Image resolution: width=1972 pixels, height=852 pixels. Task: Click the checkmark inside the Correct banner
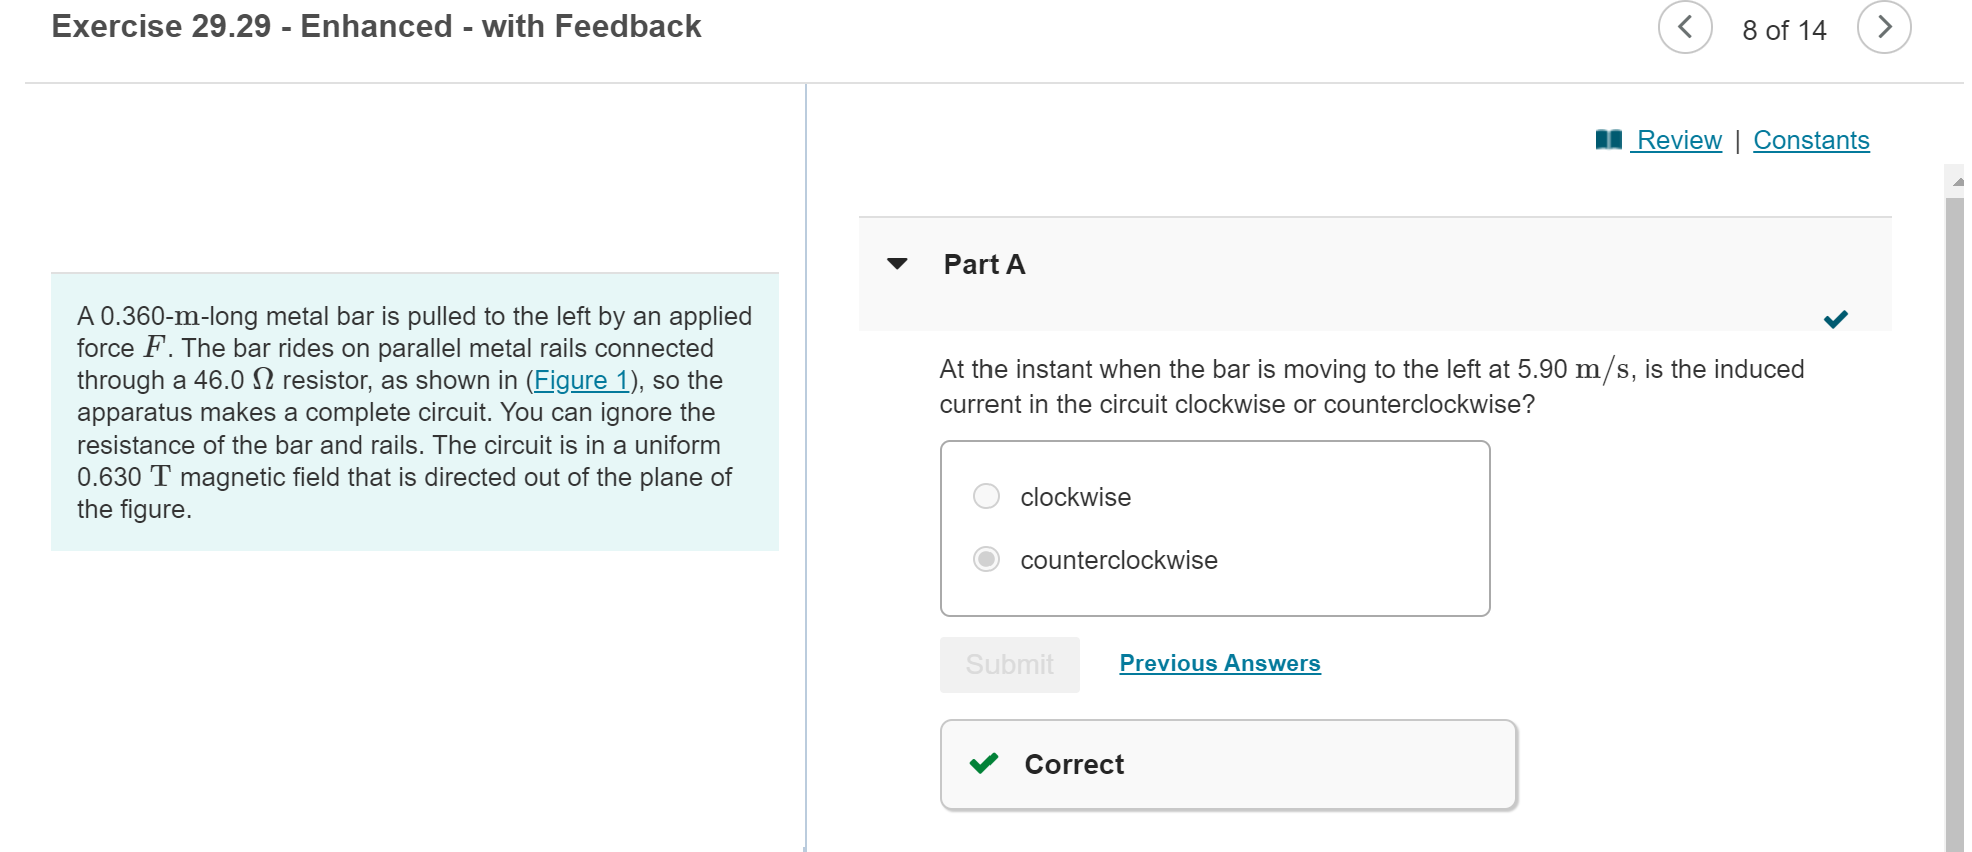click(x=985, y=763)
